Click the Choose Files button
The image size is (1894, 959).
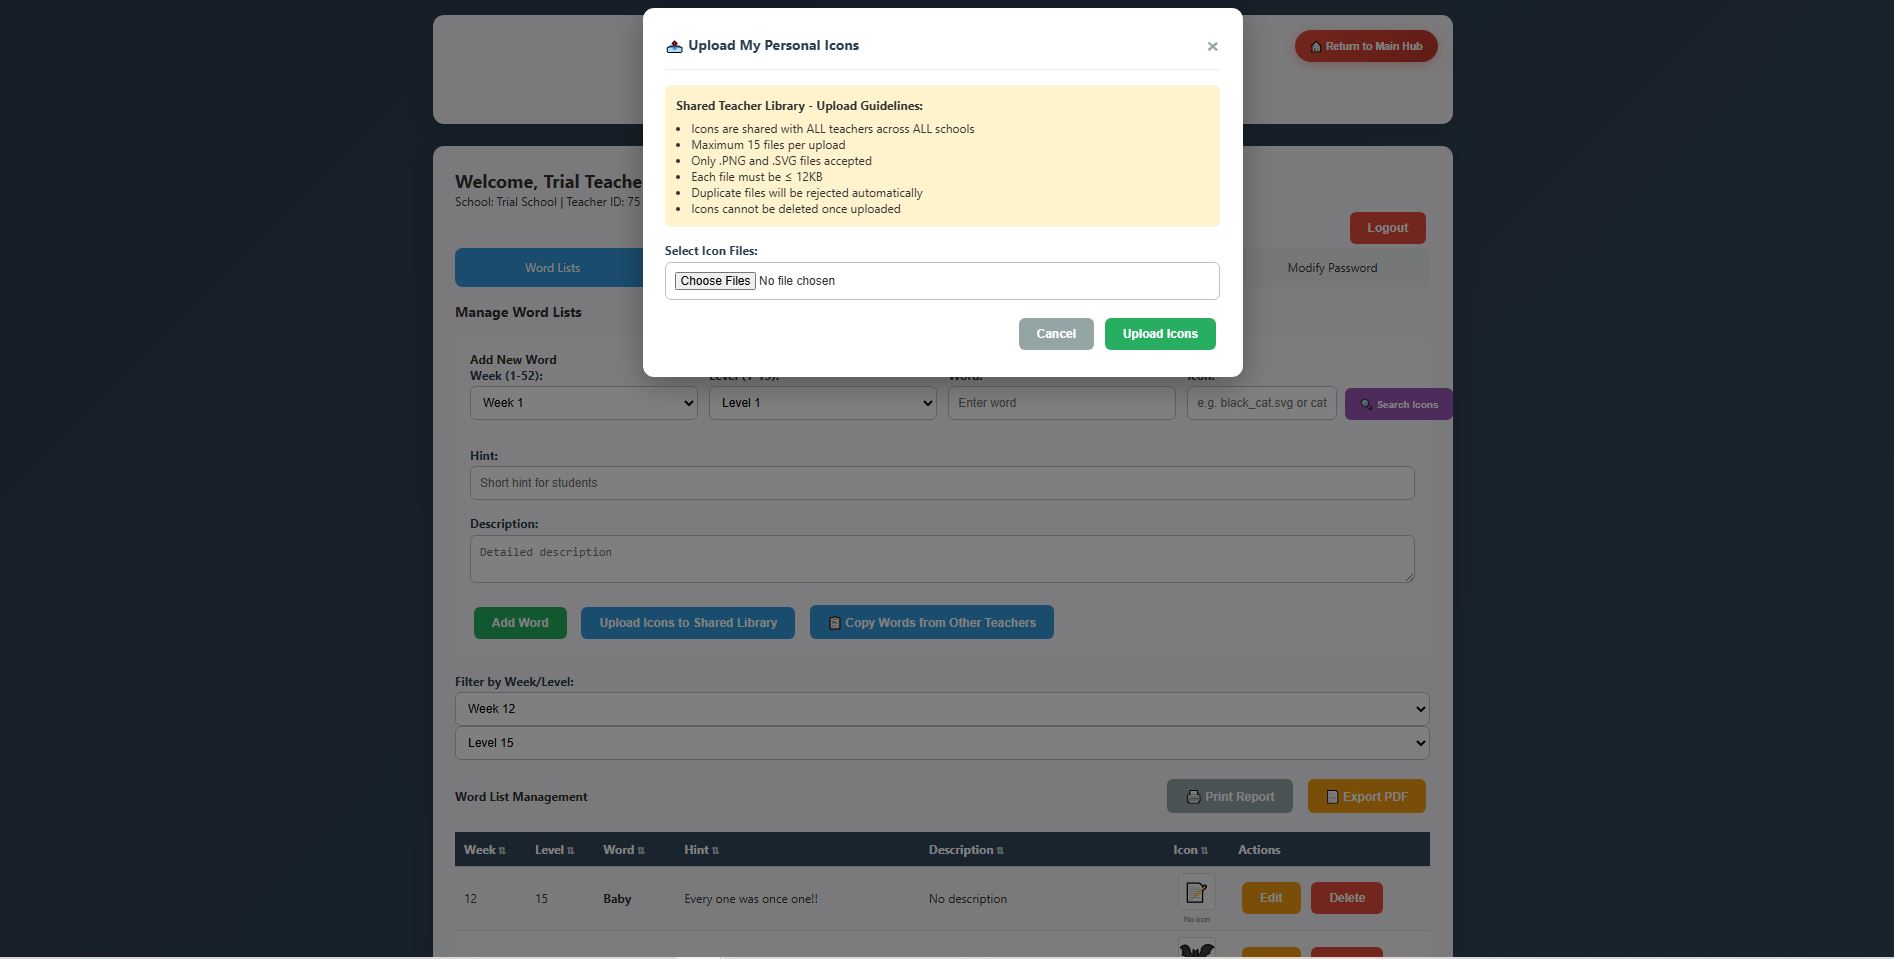pos(715,281)
